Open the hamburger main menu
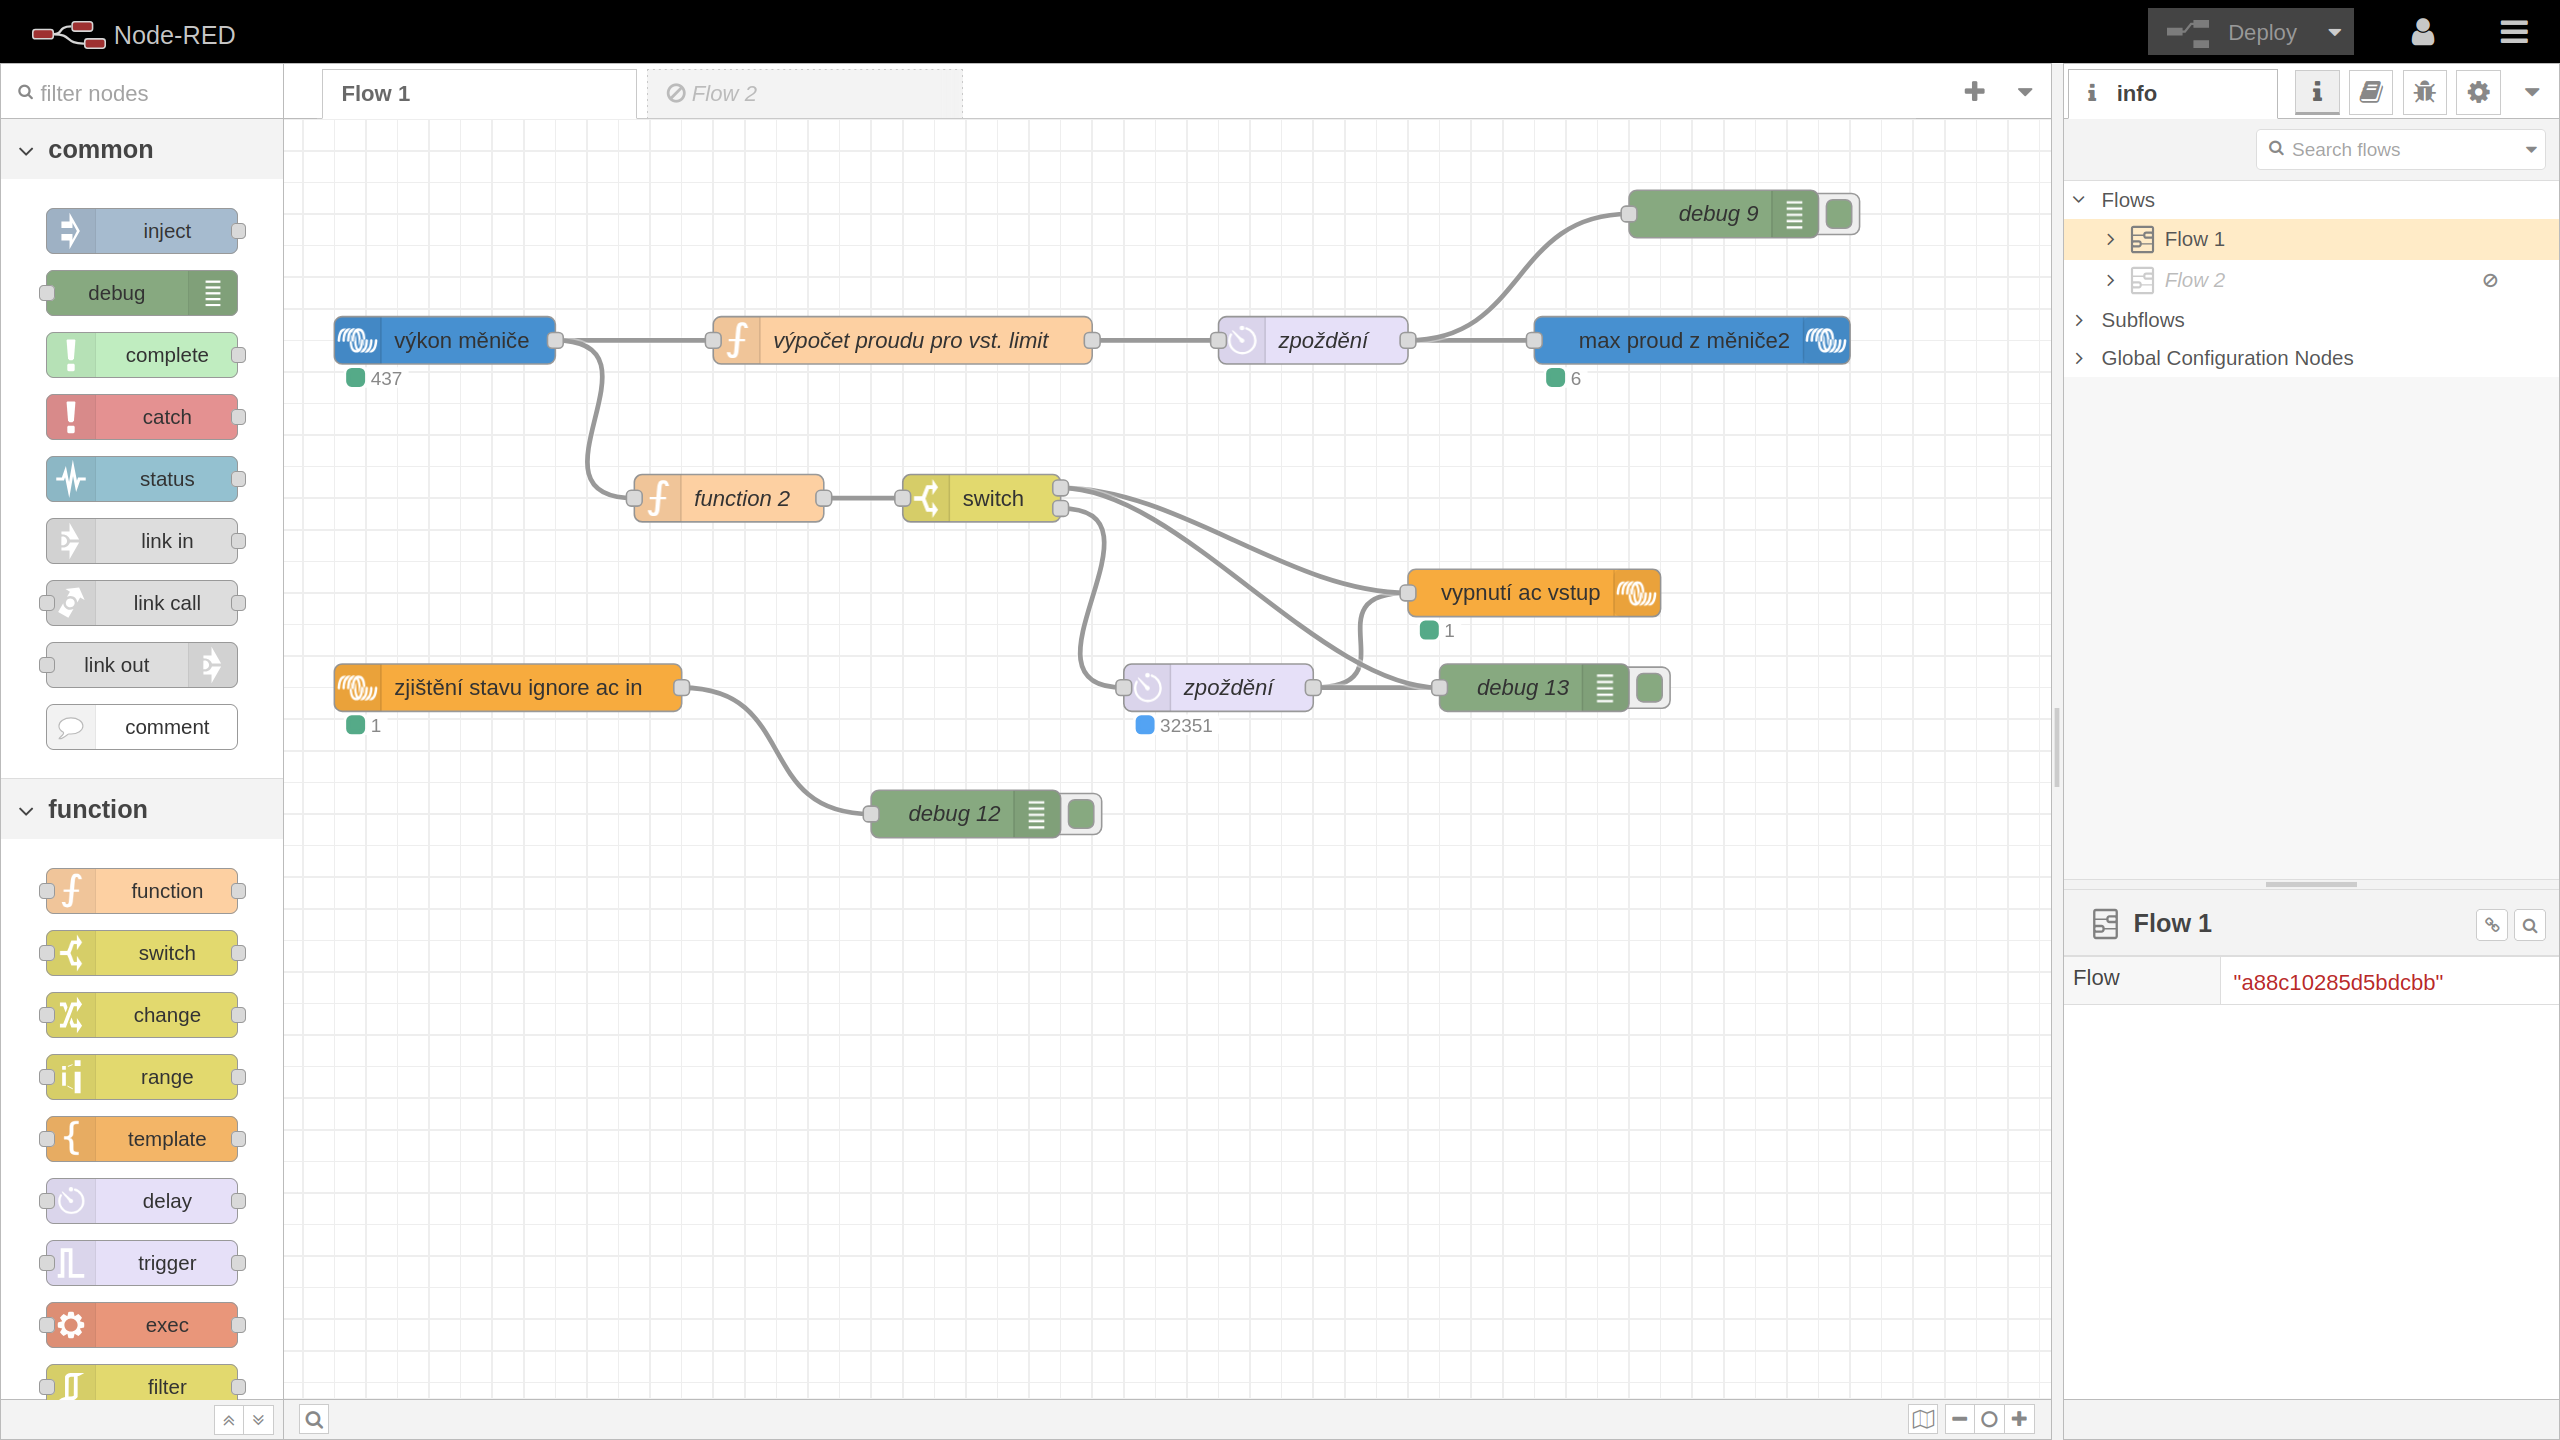2560x1440 pixels. point(2514,33)
